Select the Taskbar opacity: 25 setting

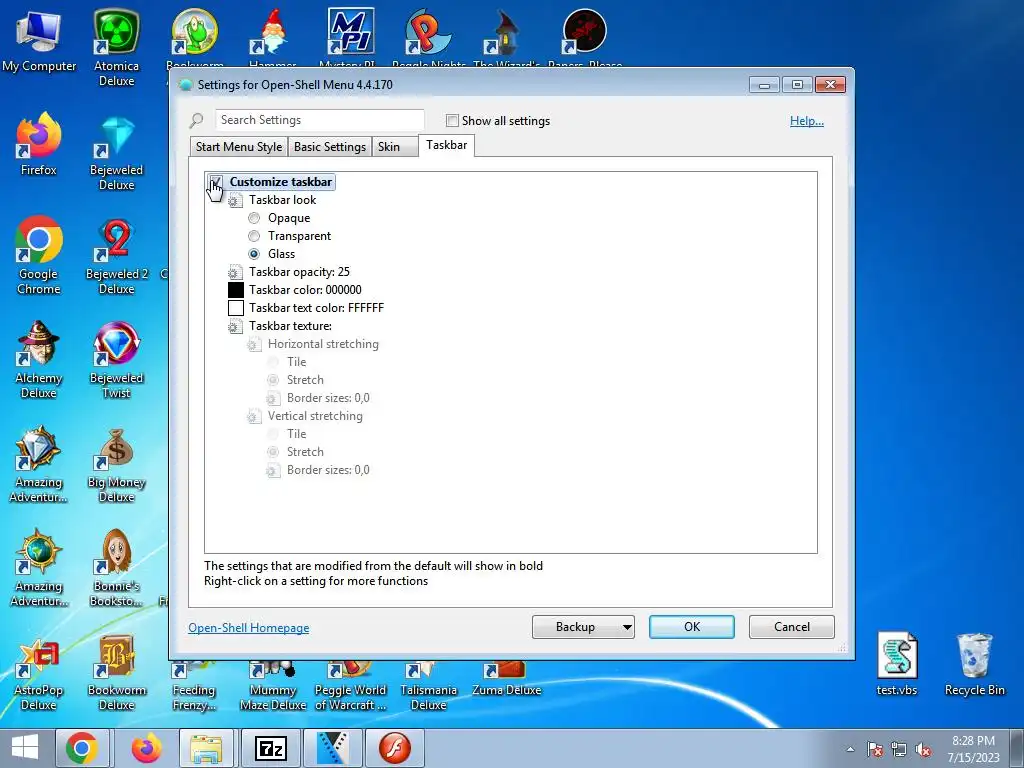(299, 272)
